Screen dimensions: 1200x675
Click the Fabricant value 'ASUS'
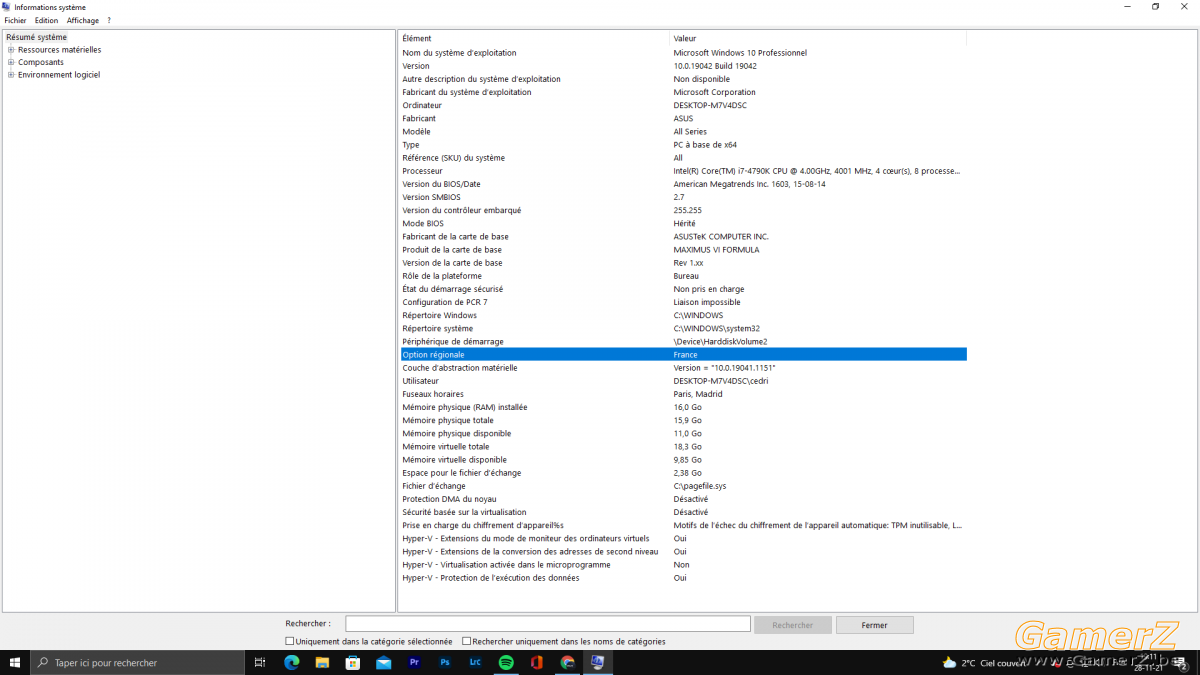pyautogui.click(x=683, y=118)
